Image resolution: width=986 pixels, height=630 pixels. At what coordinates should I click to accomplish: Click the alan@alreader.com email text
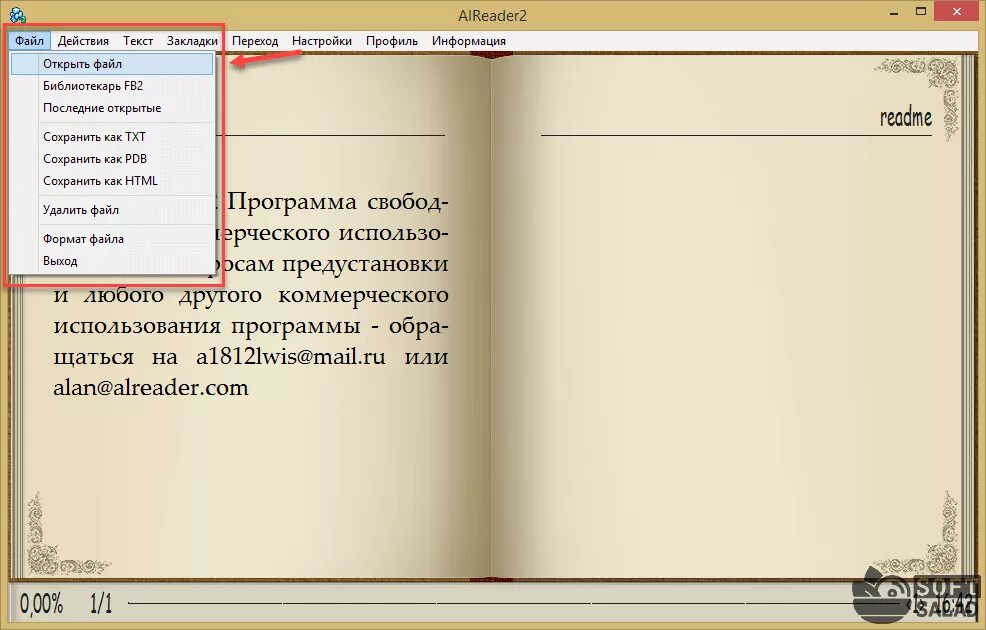tap(151, 387)
